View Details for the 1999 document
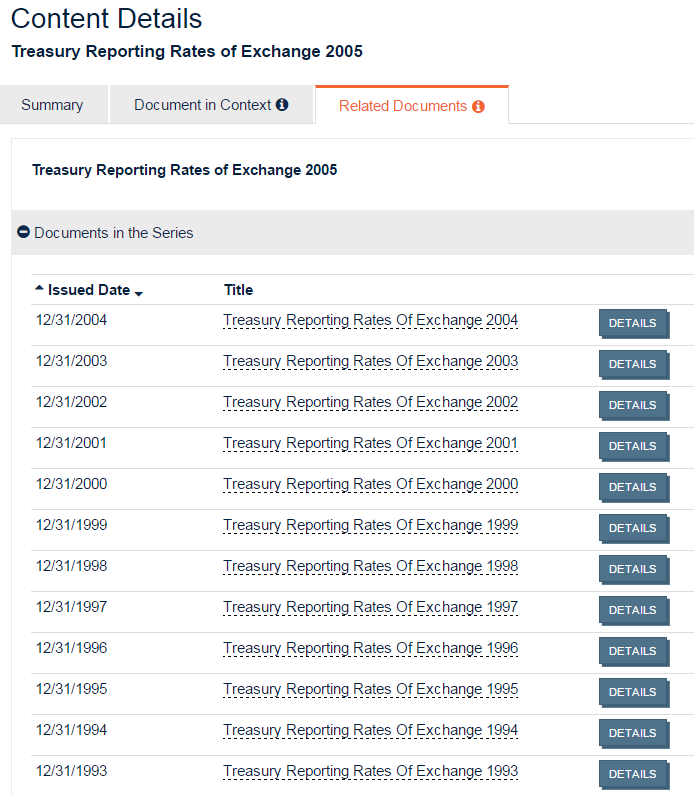 tap(632, 528)
